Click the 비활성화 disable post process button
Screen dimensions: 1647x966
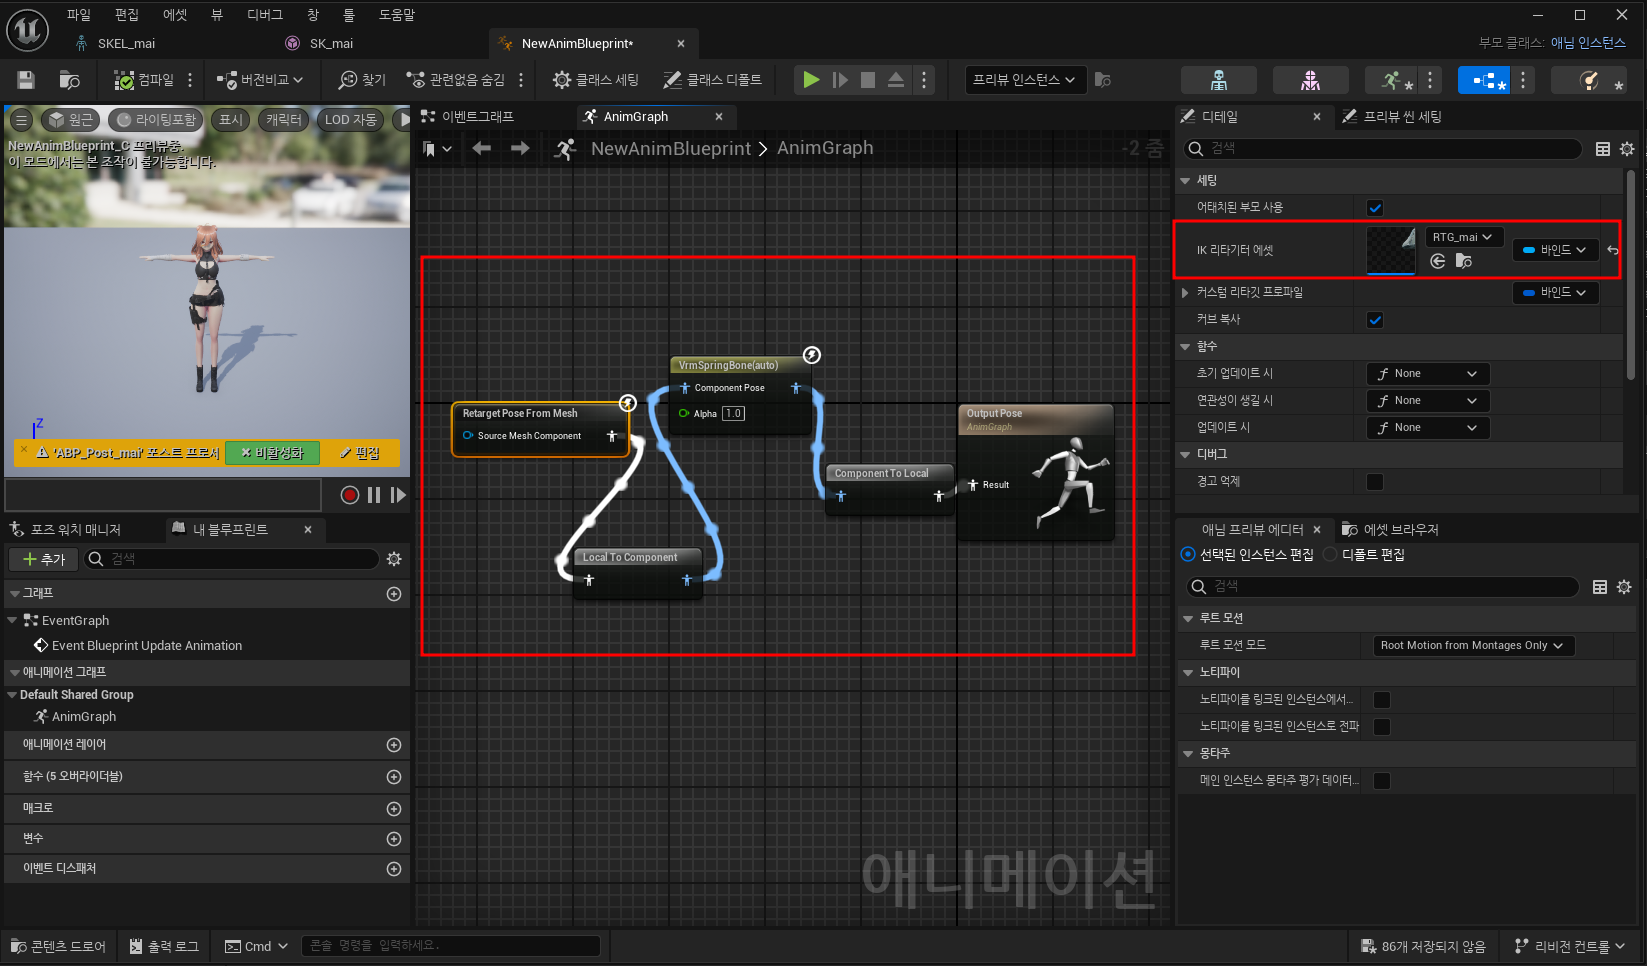coord(272,453)
